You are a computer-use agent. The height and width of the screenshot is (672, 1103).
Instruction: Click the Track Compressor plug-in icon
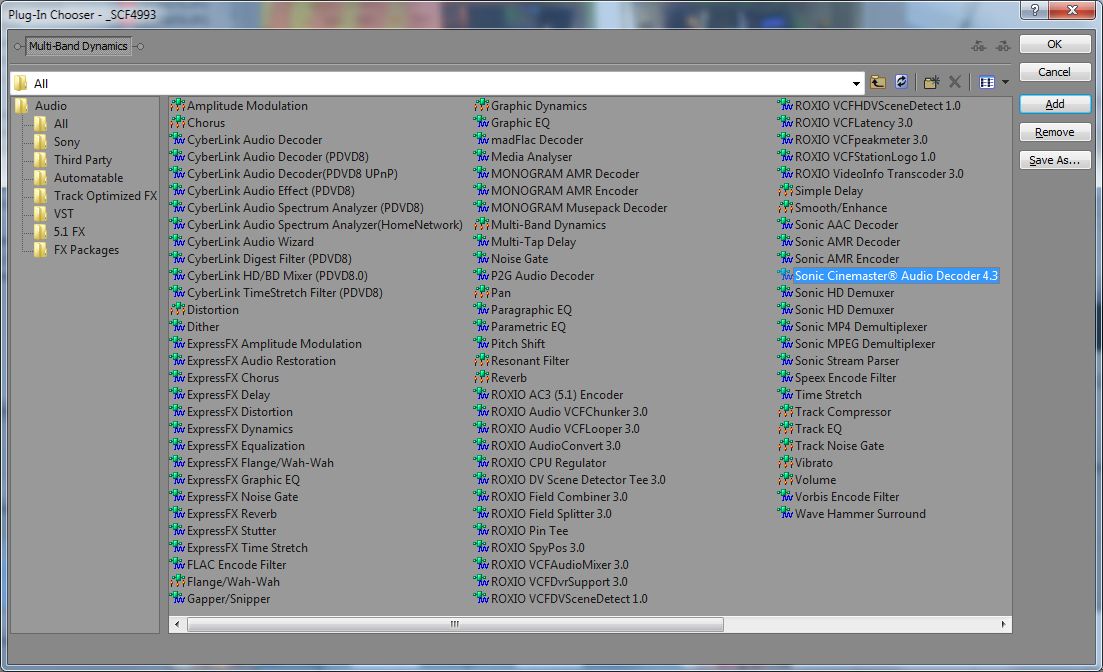point(786,412)
